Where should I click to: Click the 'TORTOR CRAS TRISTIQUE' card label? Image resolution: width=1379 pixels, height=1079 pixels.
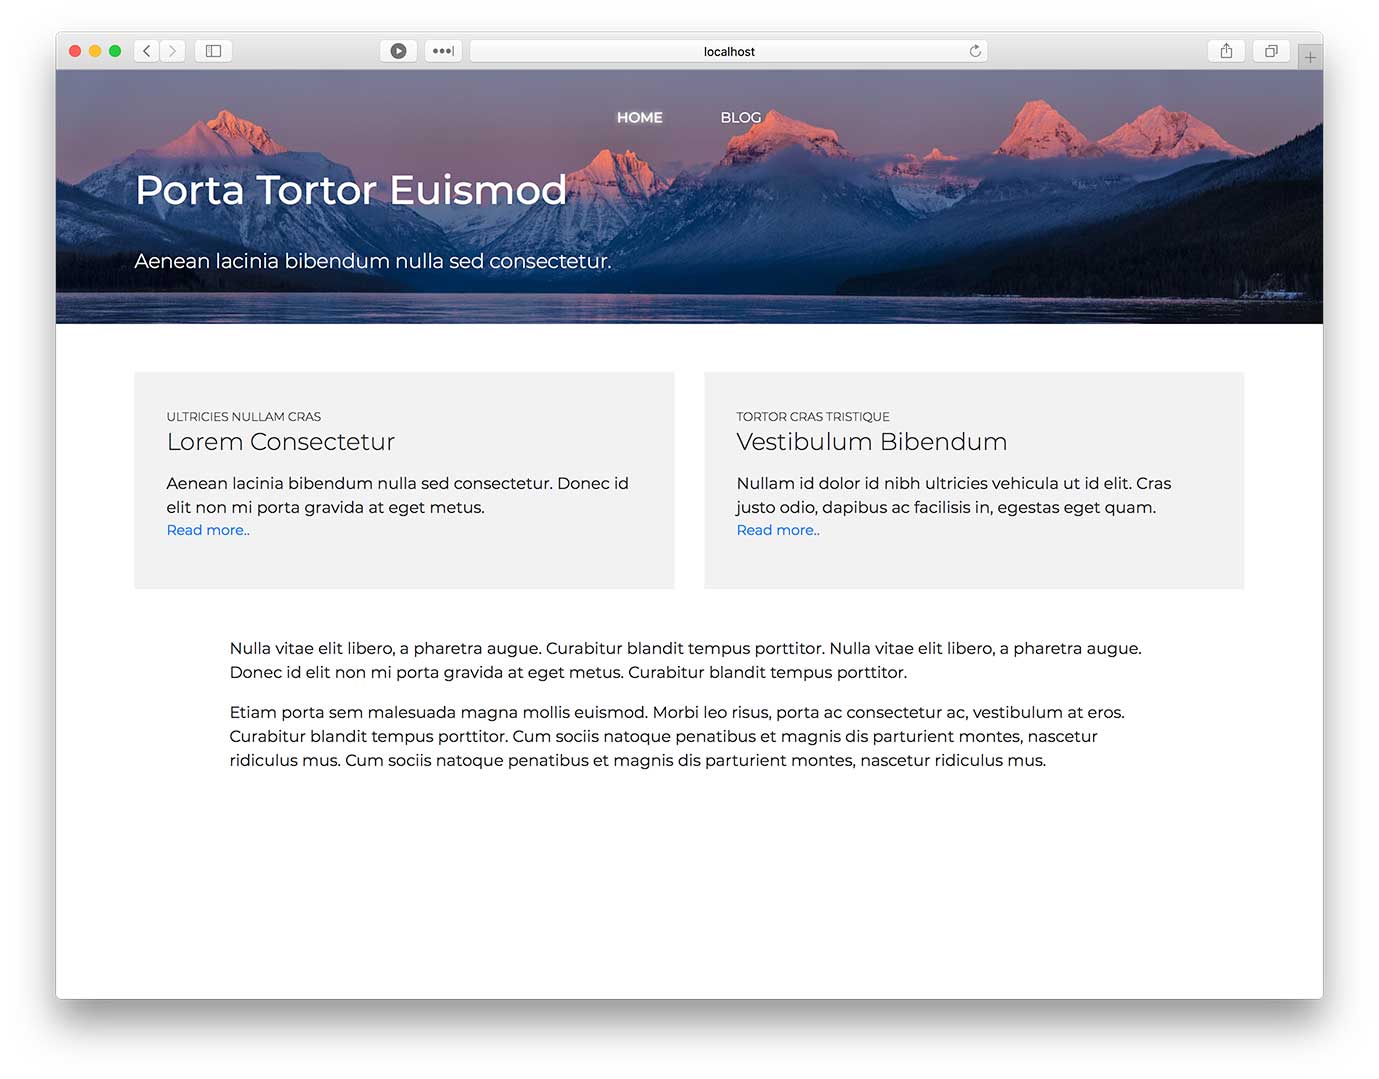813,417
